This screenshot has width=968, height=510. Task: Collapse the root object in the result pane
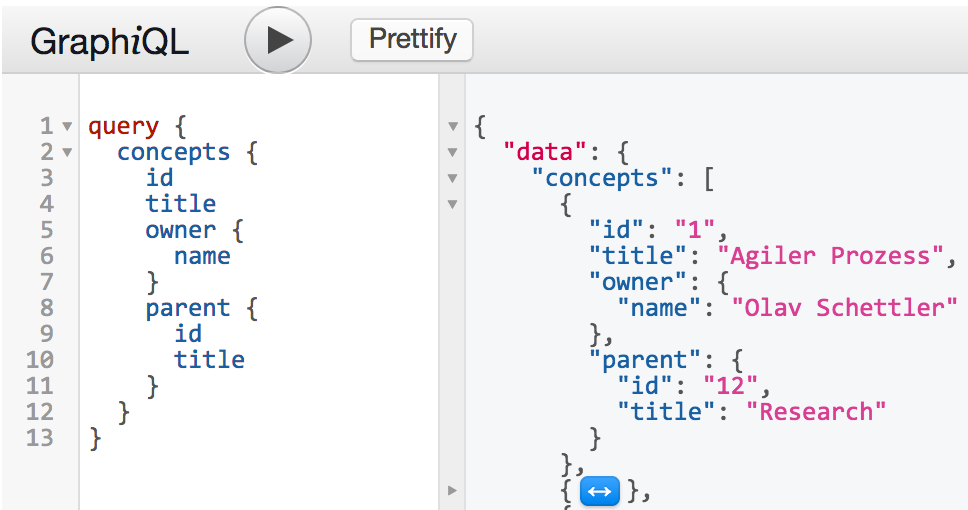(x=453, y=127)
